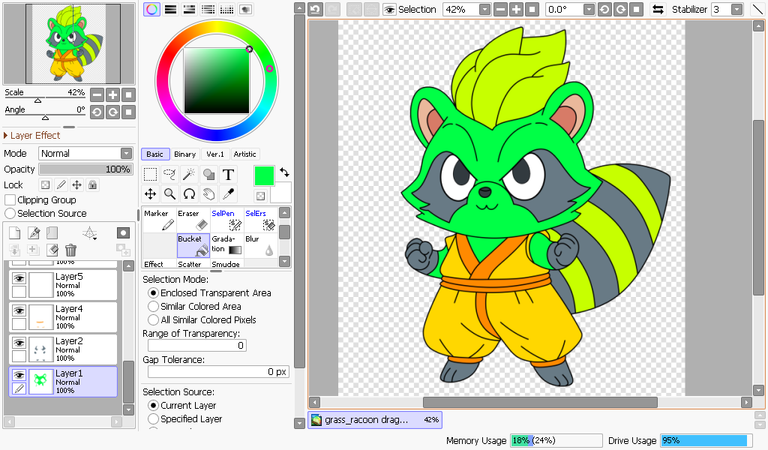Enable the Clipping Group checkbox
Viewport: 768px width, 450px height.
(10, 200)
